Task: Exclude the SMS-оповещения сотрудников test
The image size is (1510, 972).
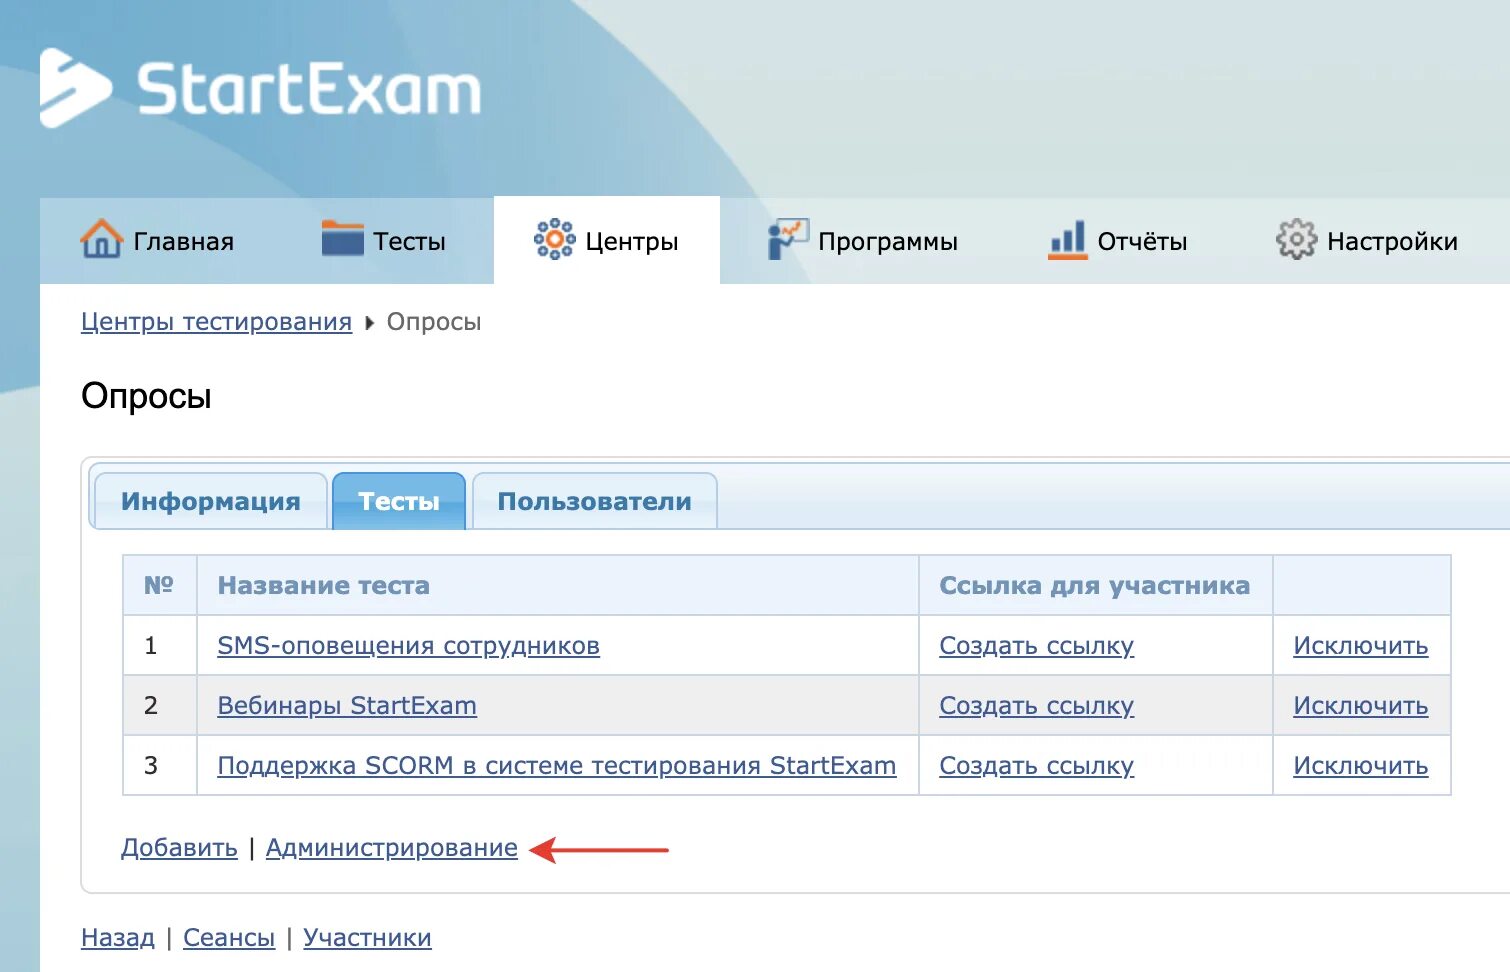Action: pos(1360,646)
